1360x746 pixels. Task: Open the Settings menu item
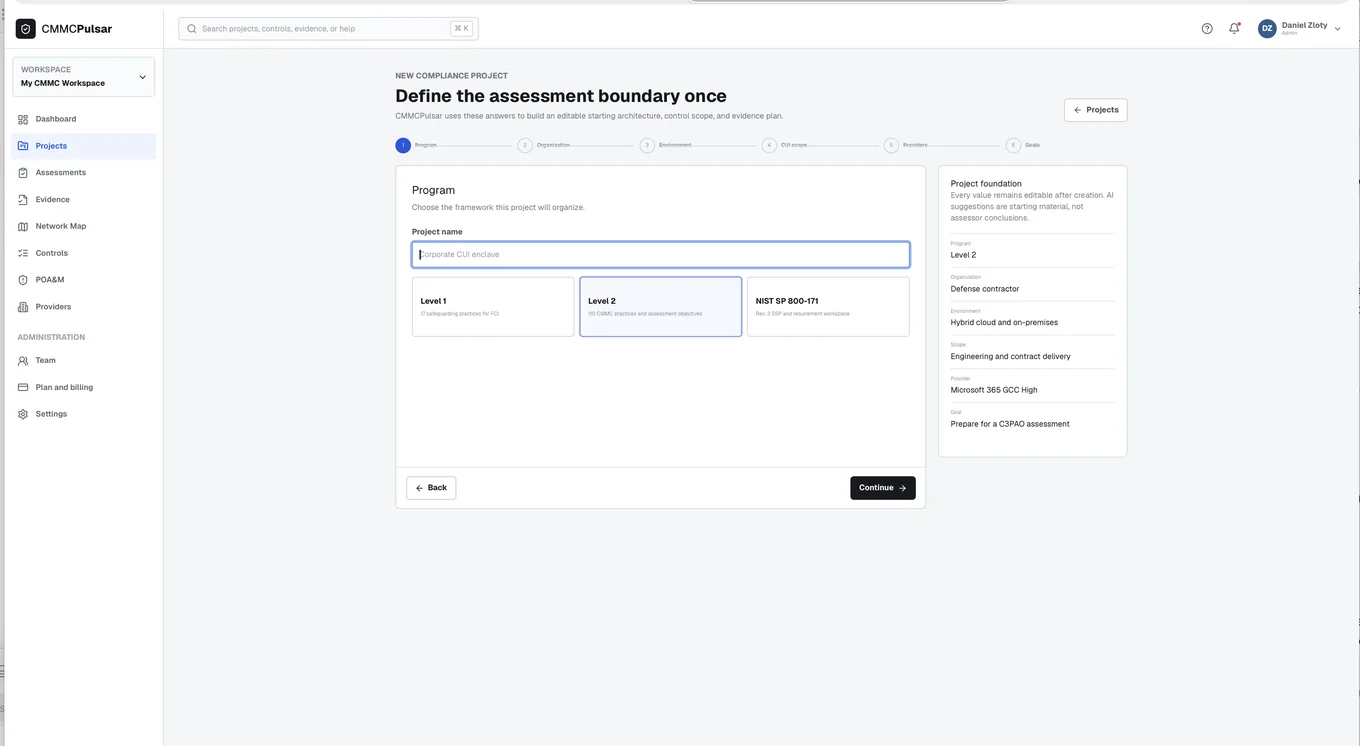point(84,414)
